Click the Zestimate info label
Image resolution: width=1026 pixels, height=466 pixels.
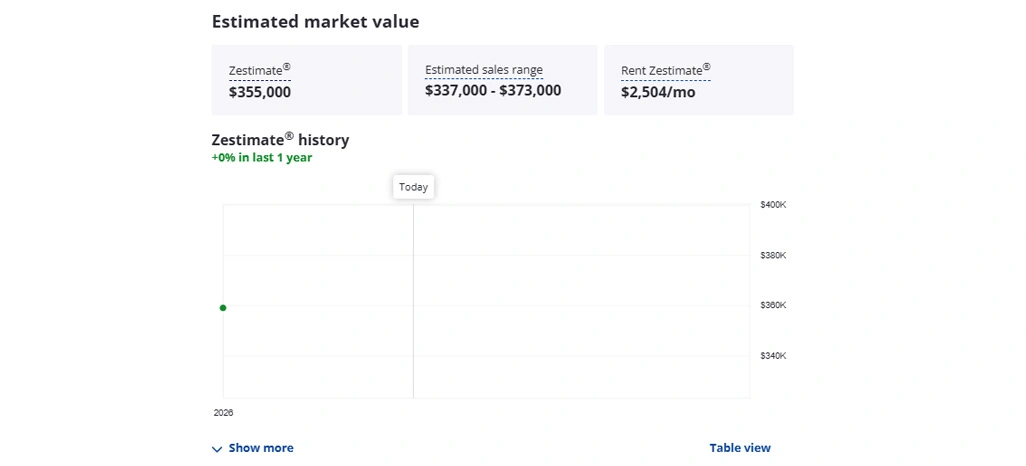coord(260,71)
